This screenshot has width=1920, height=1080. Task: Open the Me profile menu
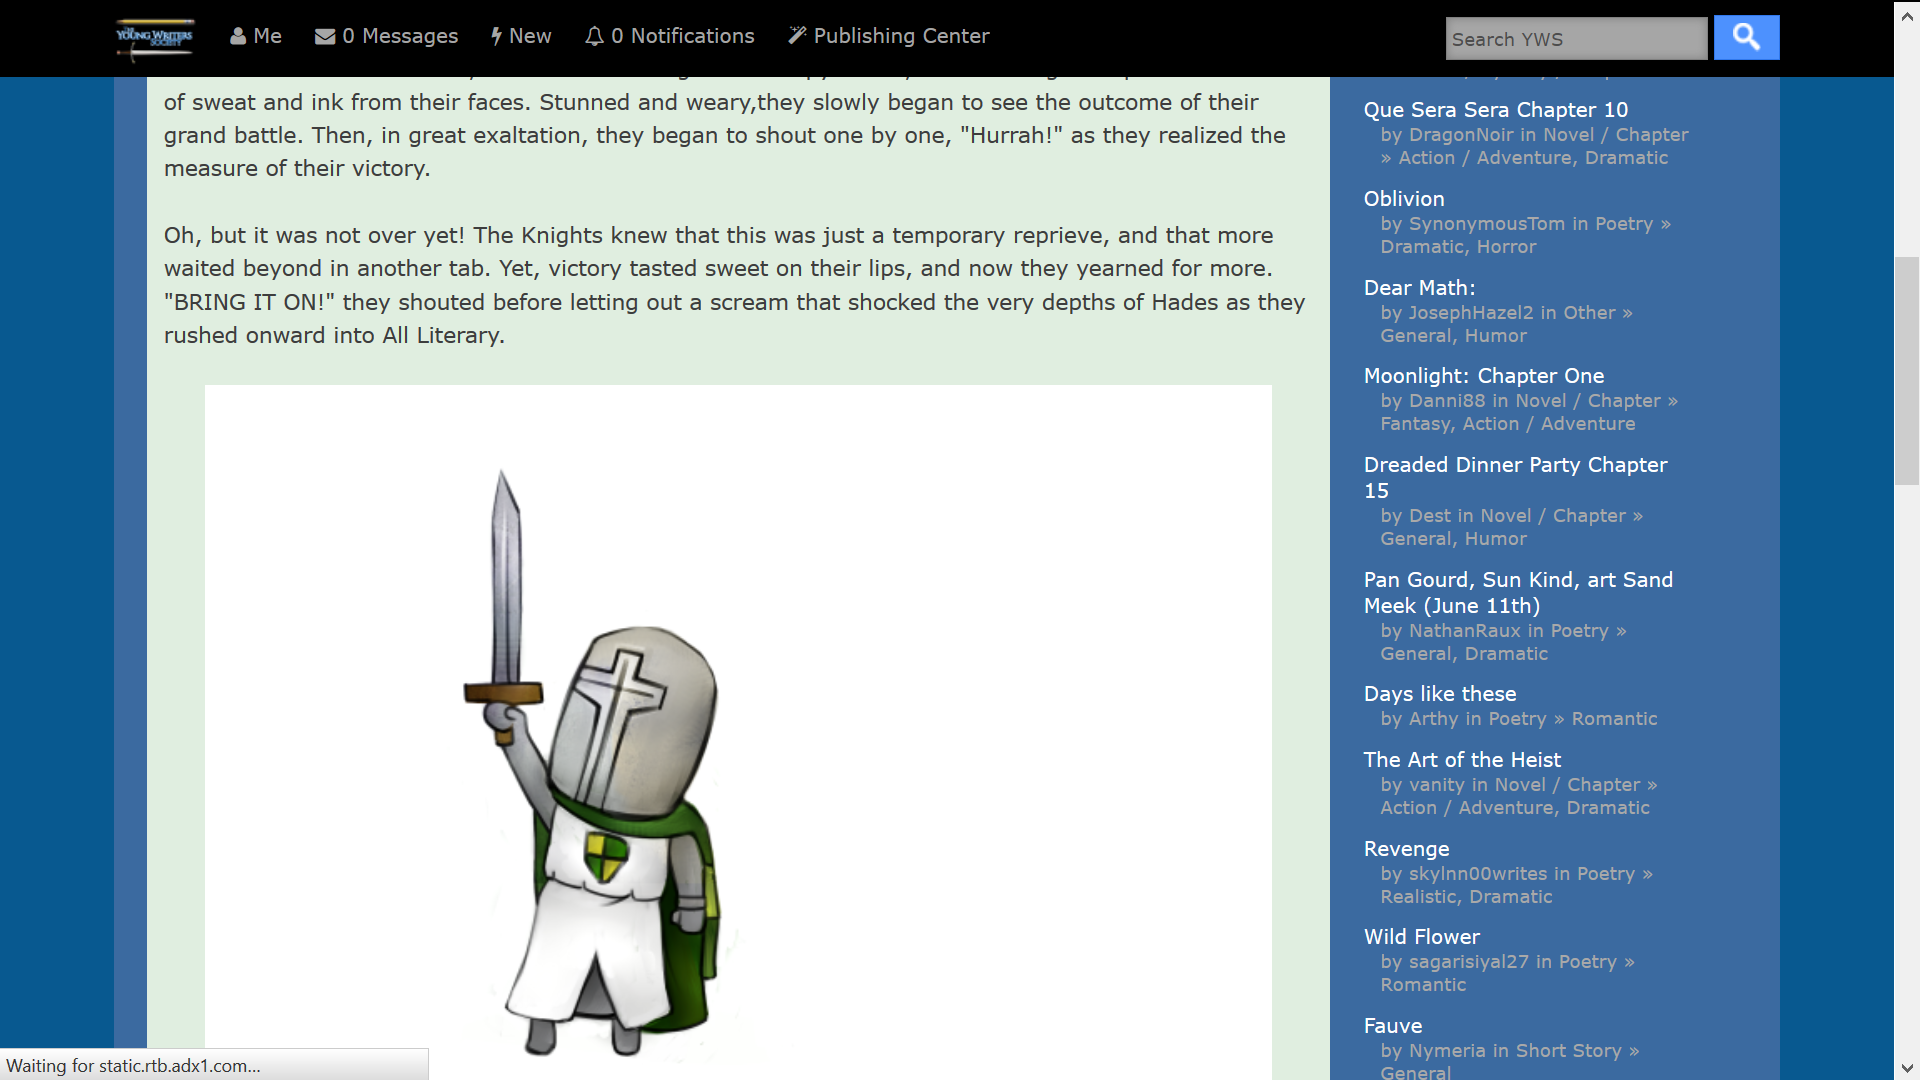(x=256, y=36)
